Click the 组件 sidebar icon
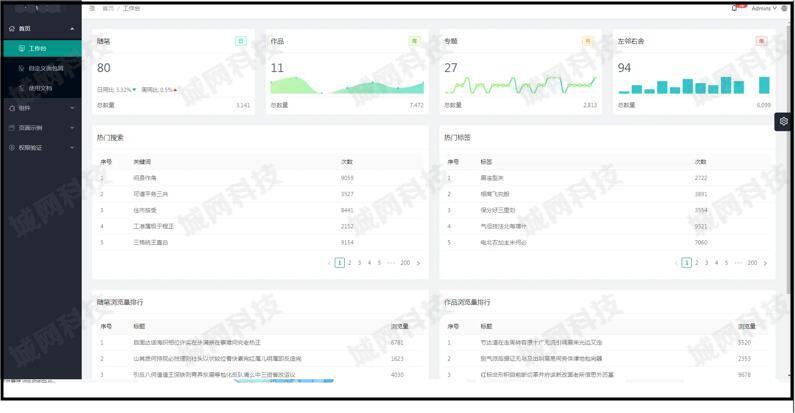Image resolution: width=795 pixels, height=413 pixels. pos(12,108)
